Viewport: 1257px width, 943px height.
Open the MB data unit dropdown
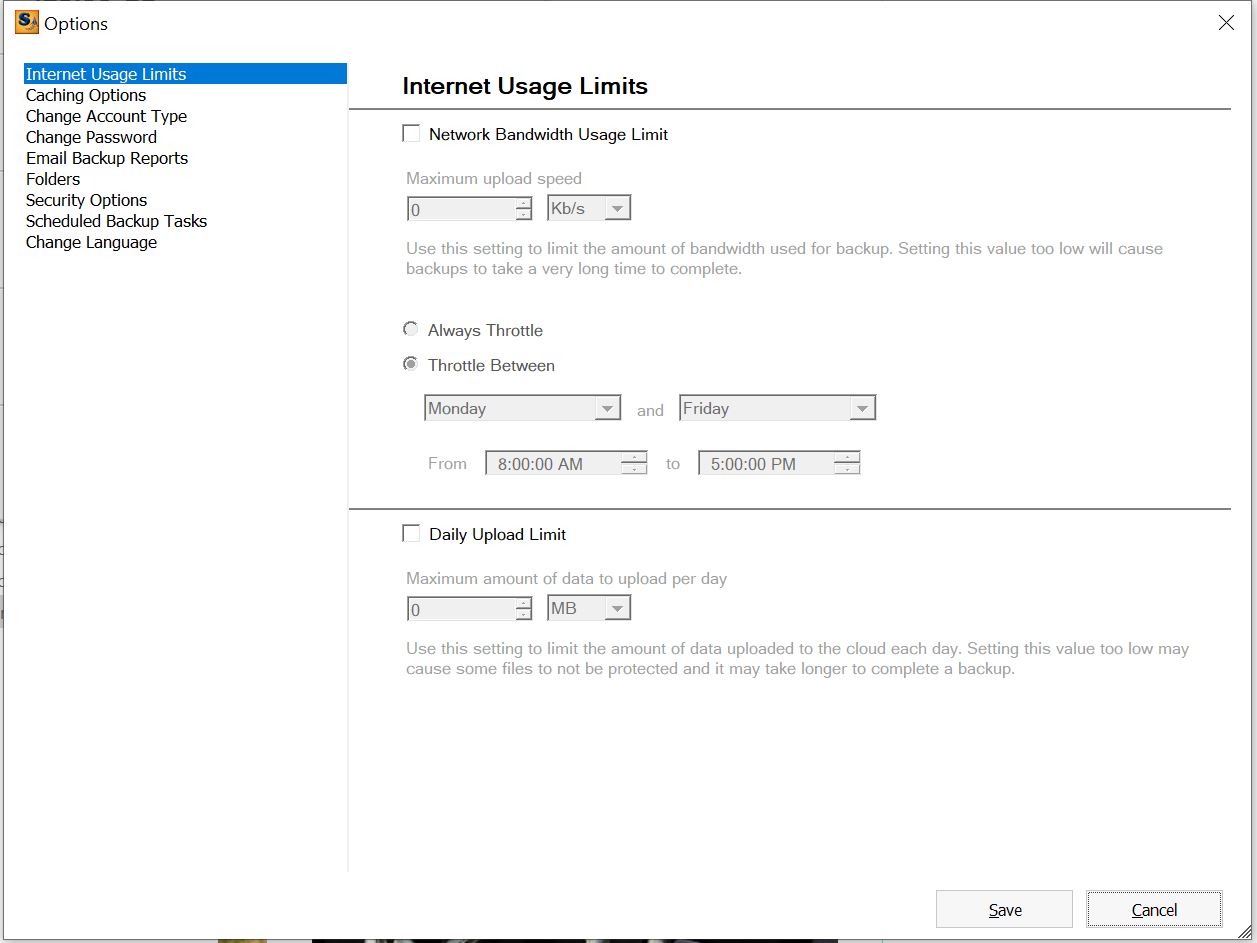click(x=589, y=608)
